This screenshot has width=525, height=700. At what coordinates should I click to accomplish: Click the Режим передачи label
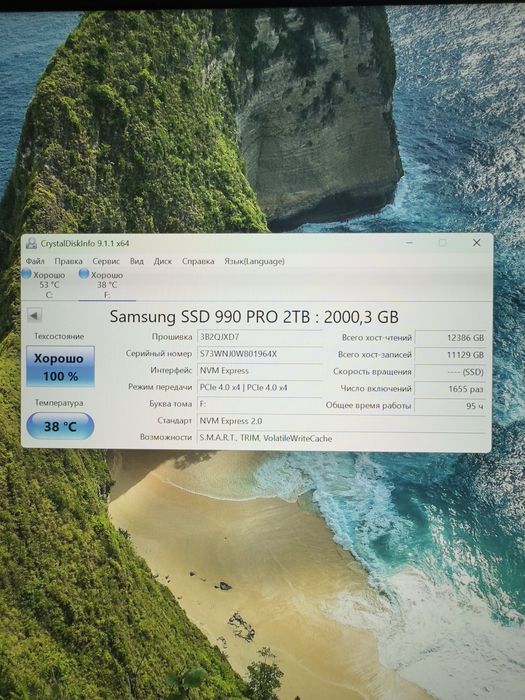(x=160, y=387)
